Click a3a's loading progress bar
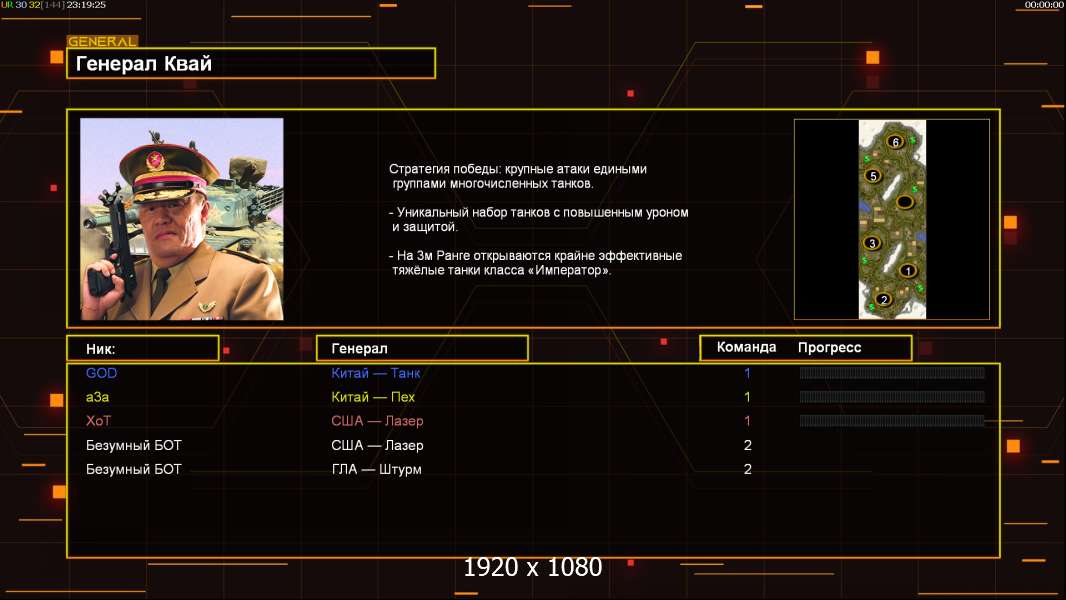Screen dimensions: 1066x600 pyautogui.click(x=892, y=397)
